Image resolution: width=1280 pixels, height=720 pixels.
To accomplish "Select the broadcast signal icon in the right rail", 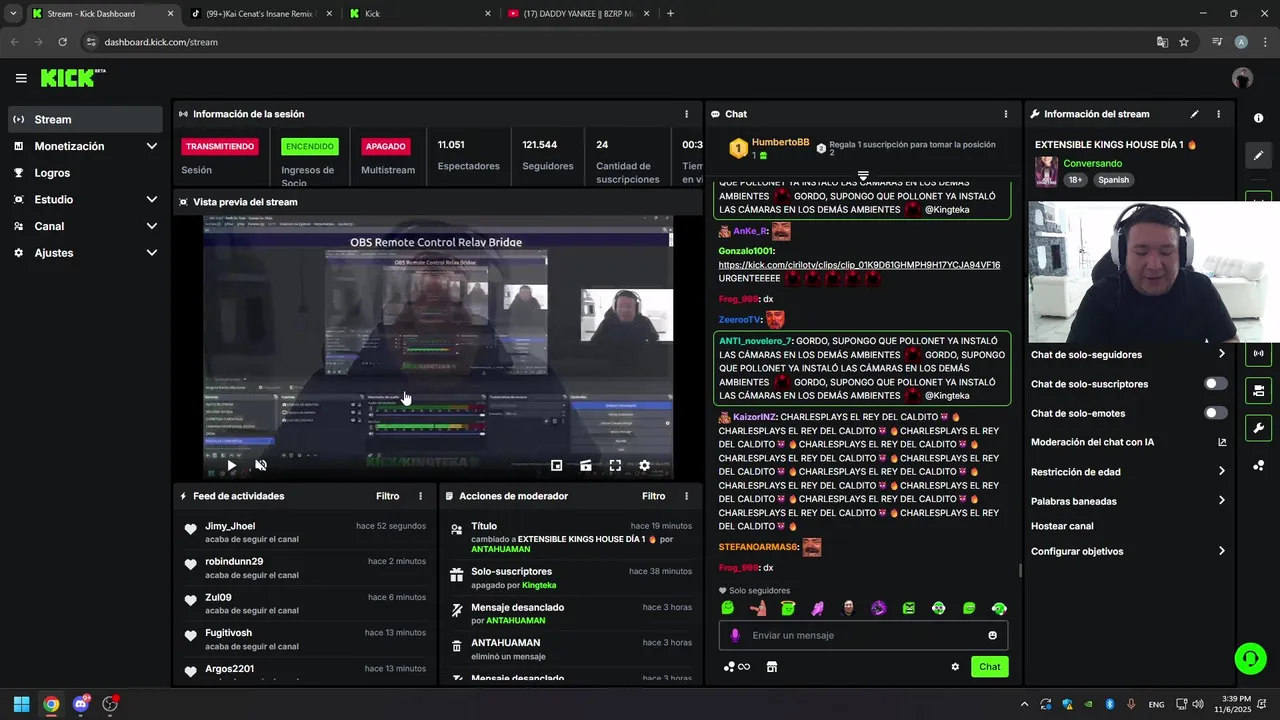I will point(1258,353).
